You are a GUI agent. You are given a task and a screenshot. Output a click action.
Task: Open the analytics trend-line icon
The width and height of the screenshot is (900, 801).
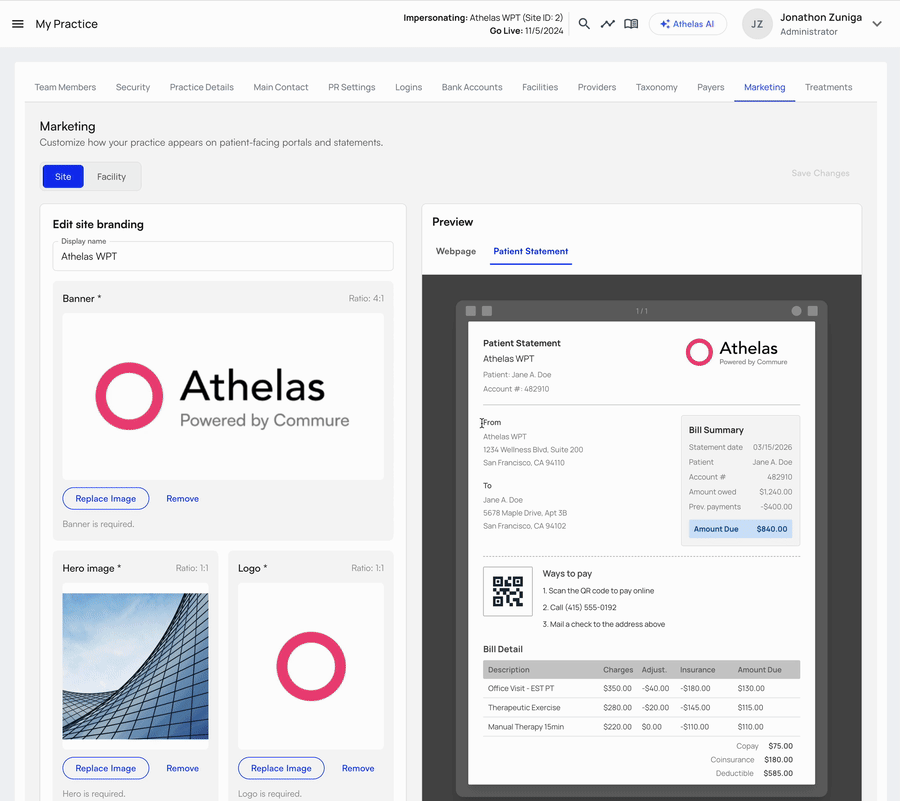pos(608,24)
